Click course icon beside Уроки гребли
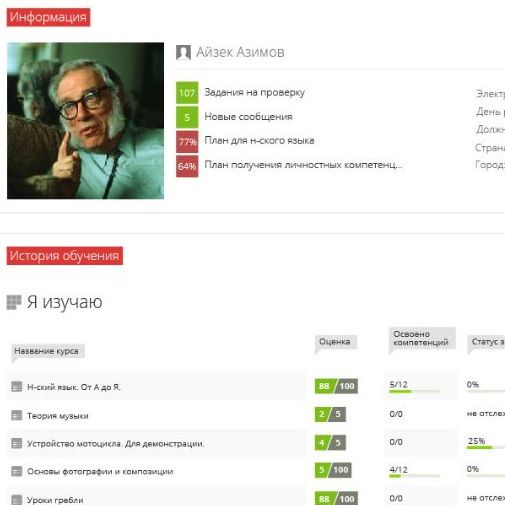505x505 pixels. click(x=17, y=499)
